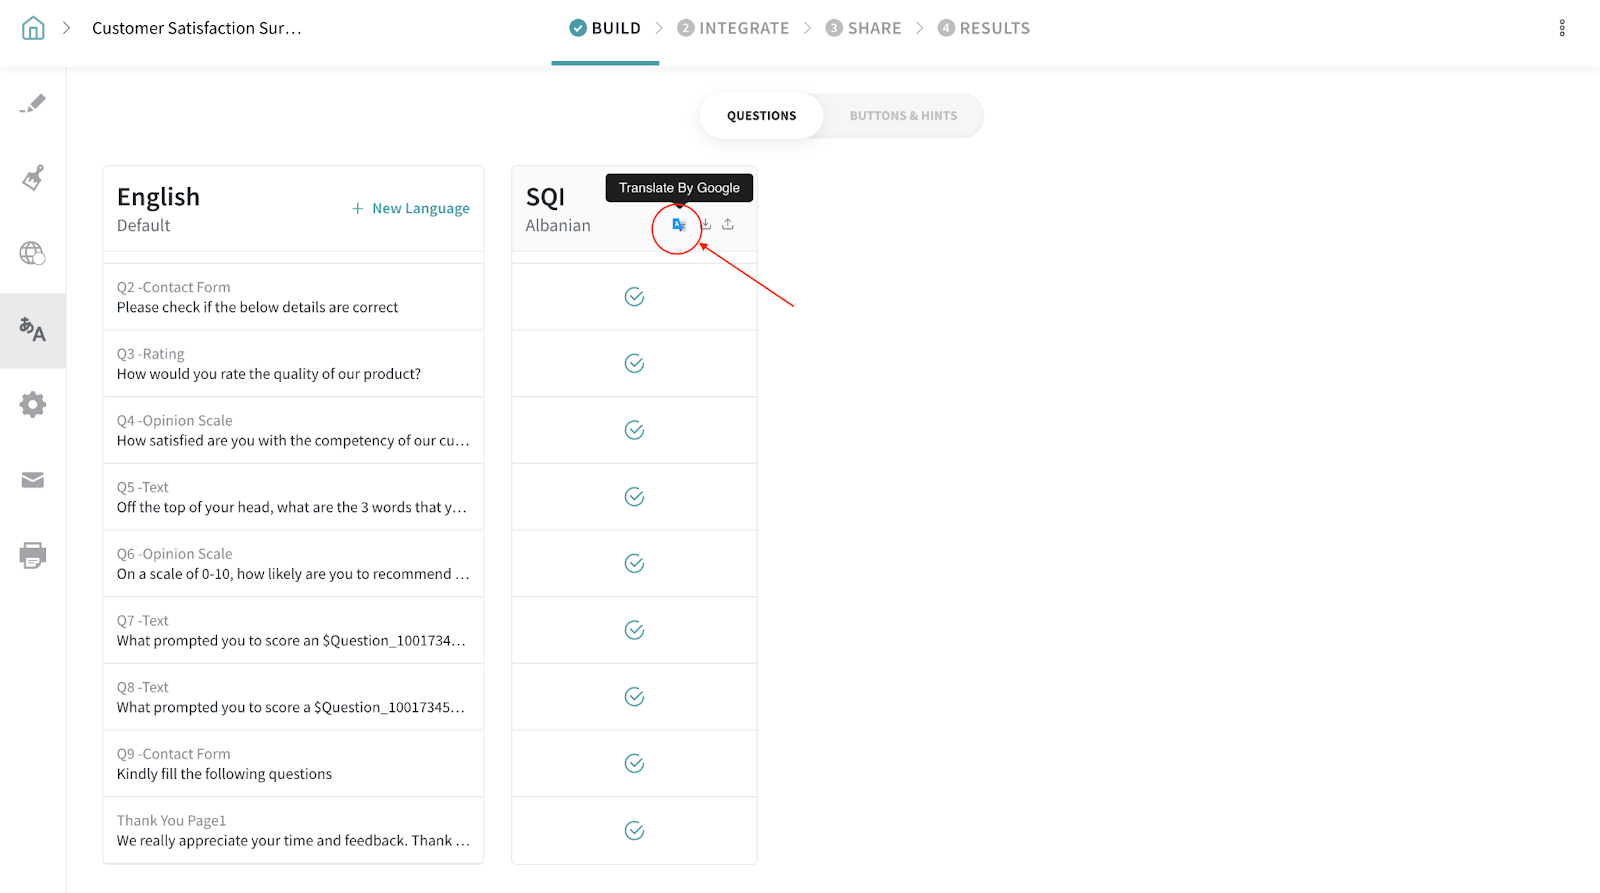
Task: Click the envelope email icon in the sidebar
Action: tap(33, 480)
